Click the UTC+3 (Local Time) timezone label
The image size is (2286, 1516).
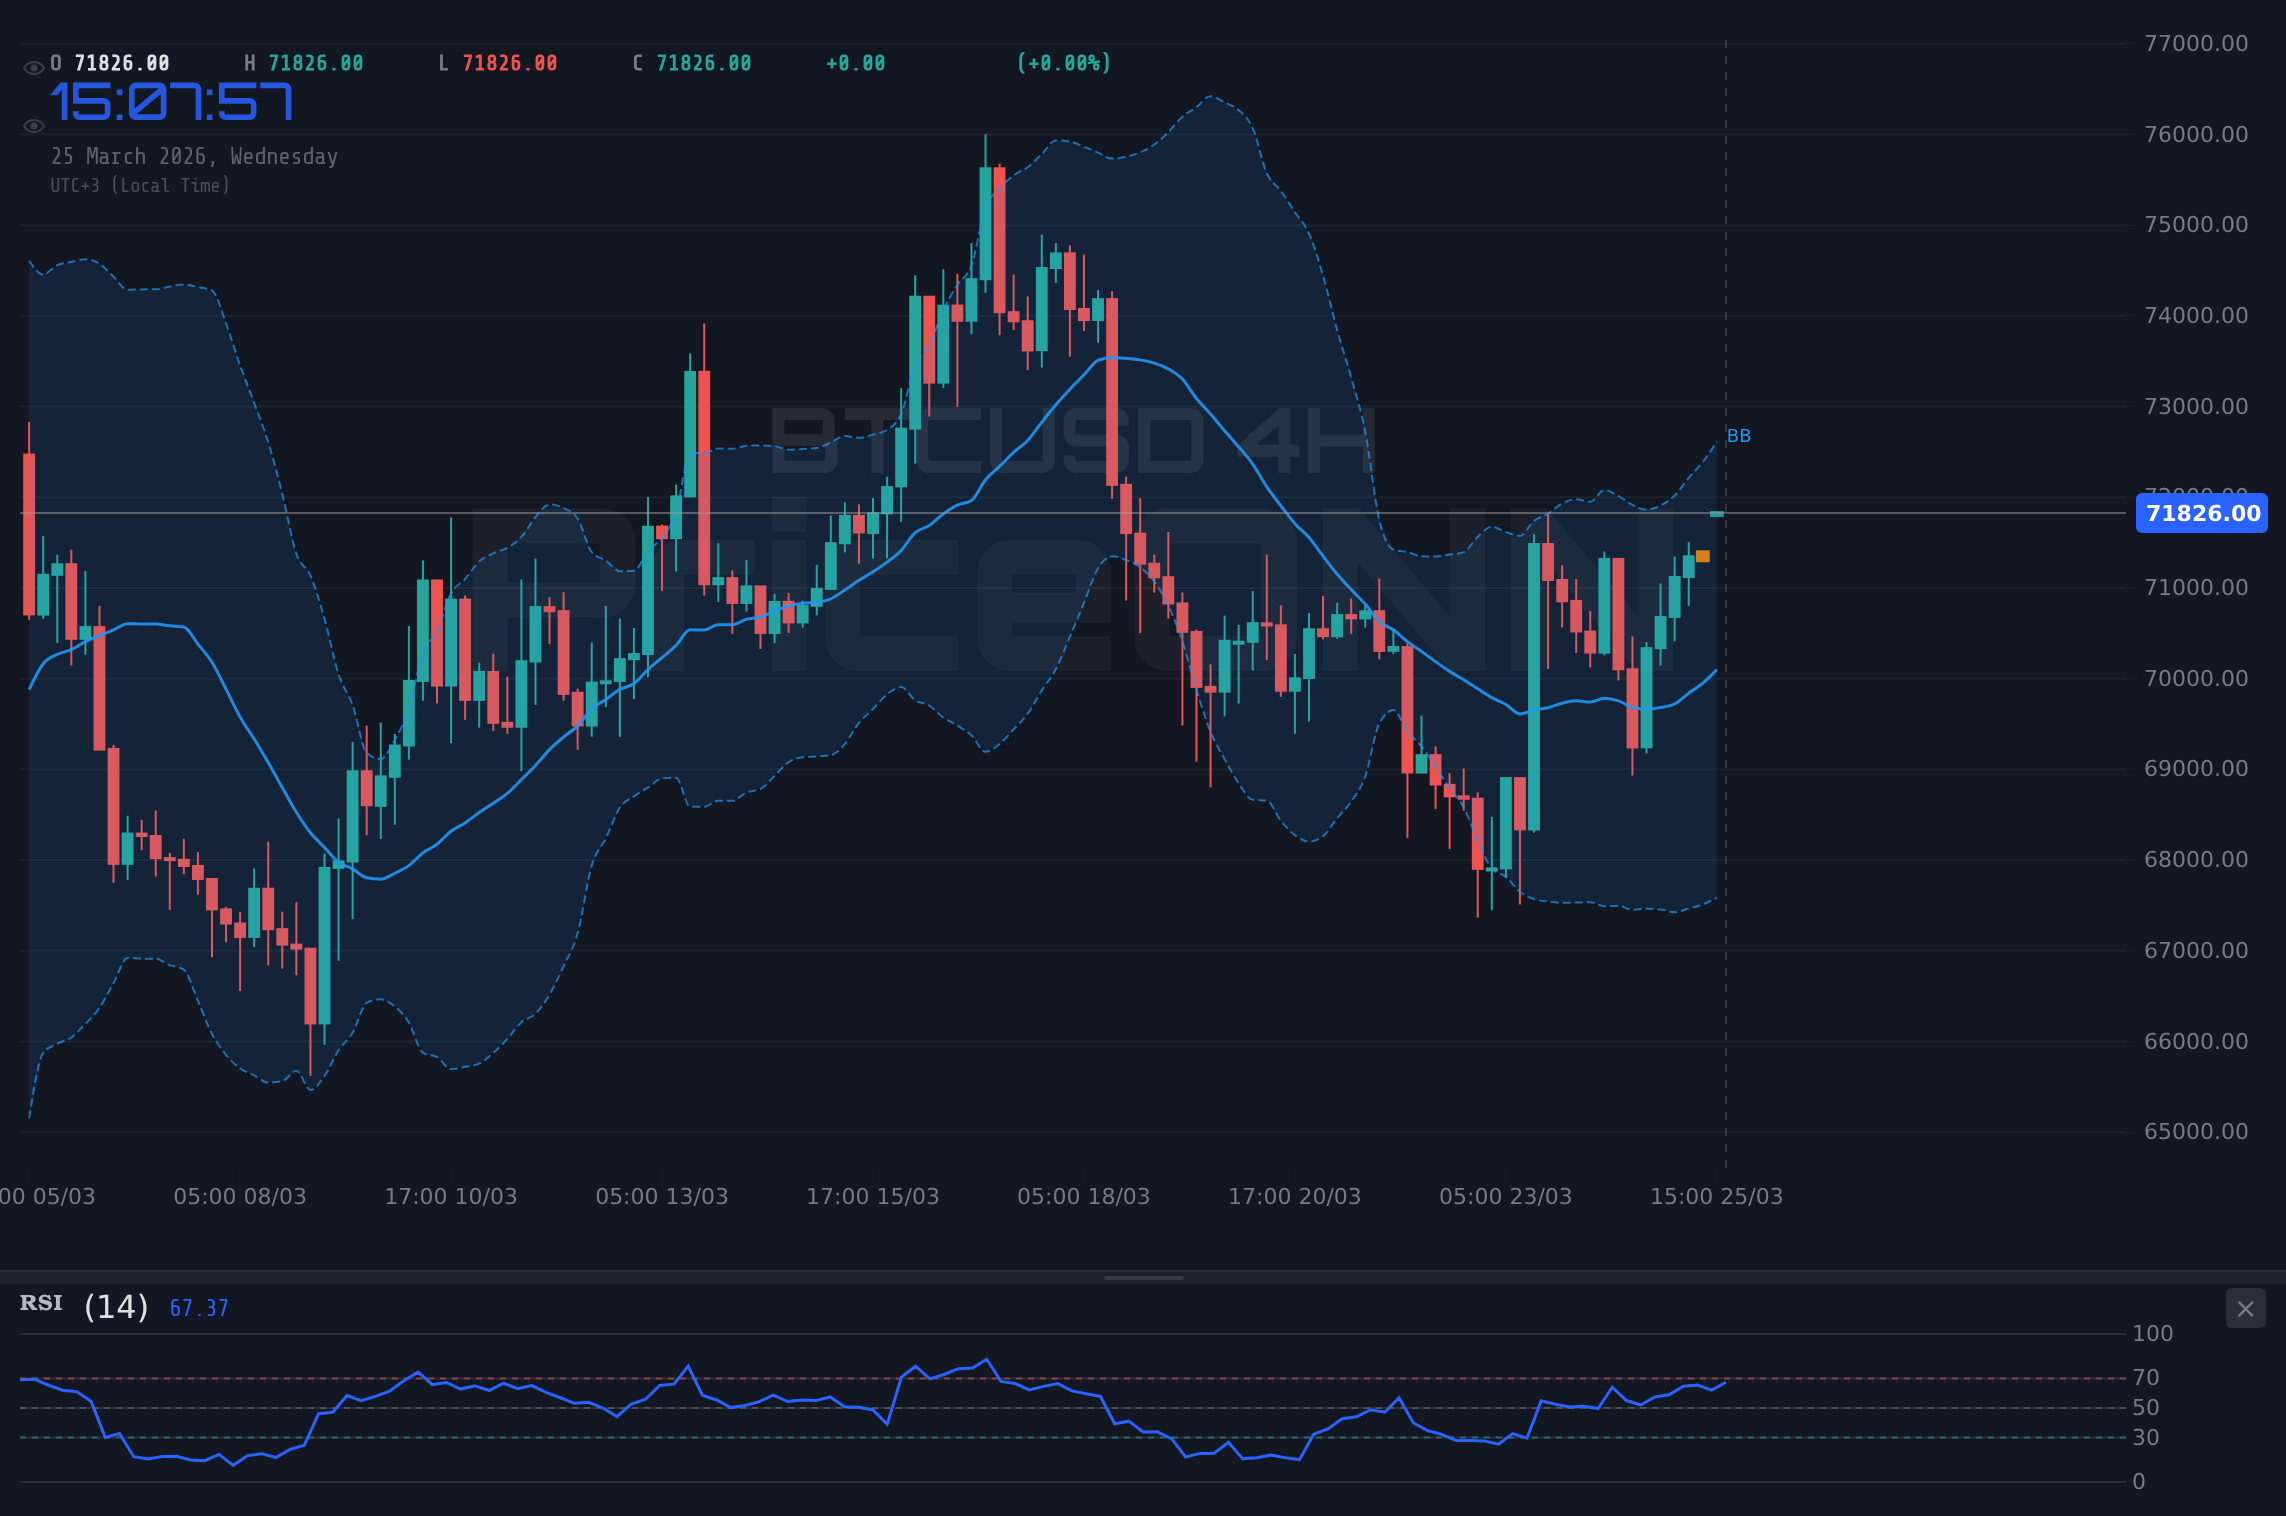[140, 185]
